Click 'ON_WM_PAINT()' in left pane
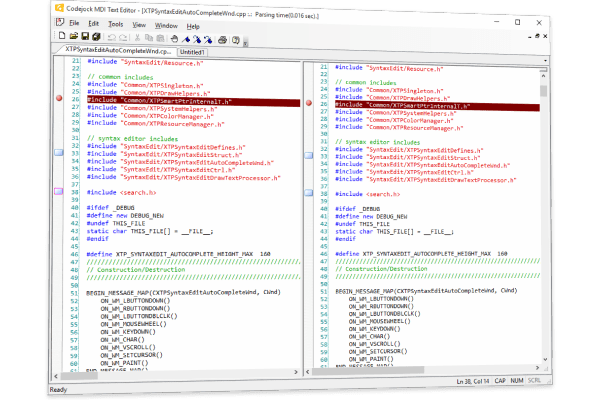600x400 pixels. point(124,362)
